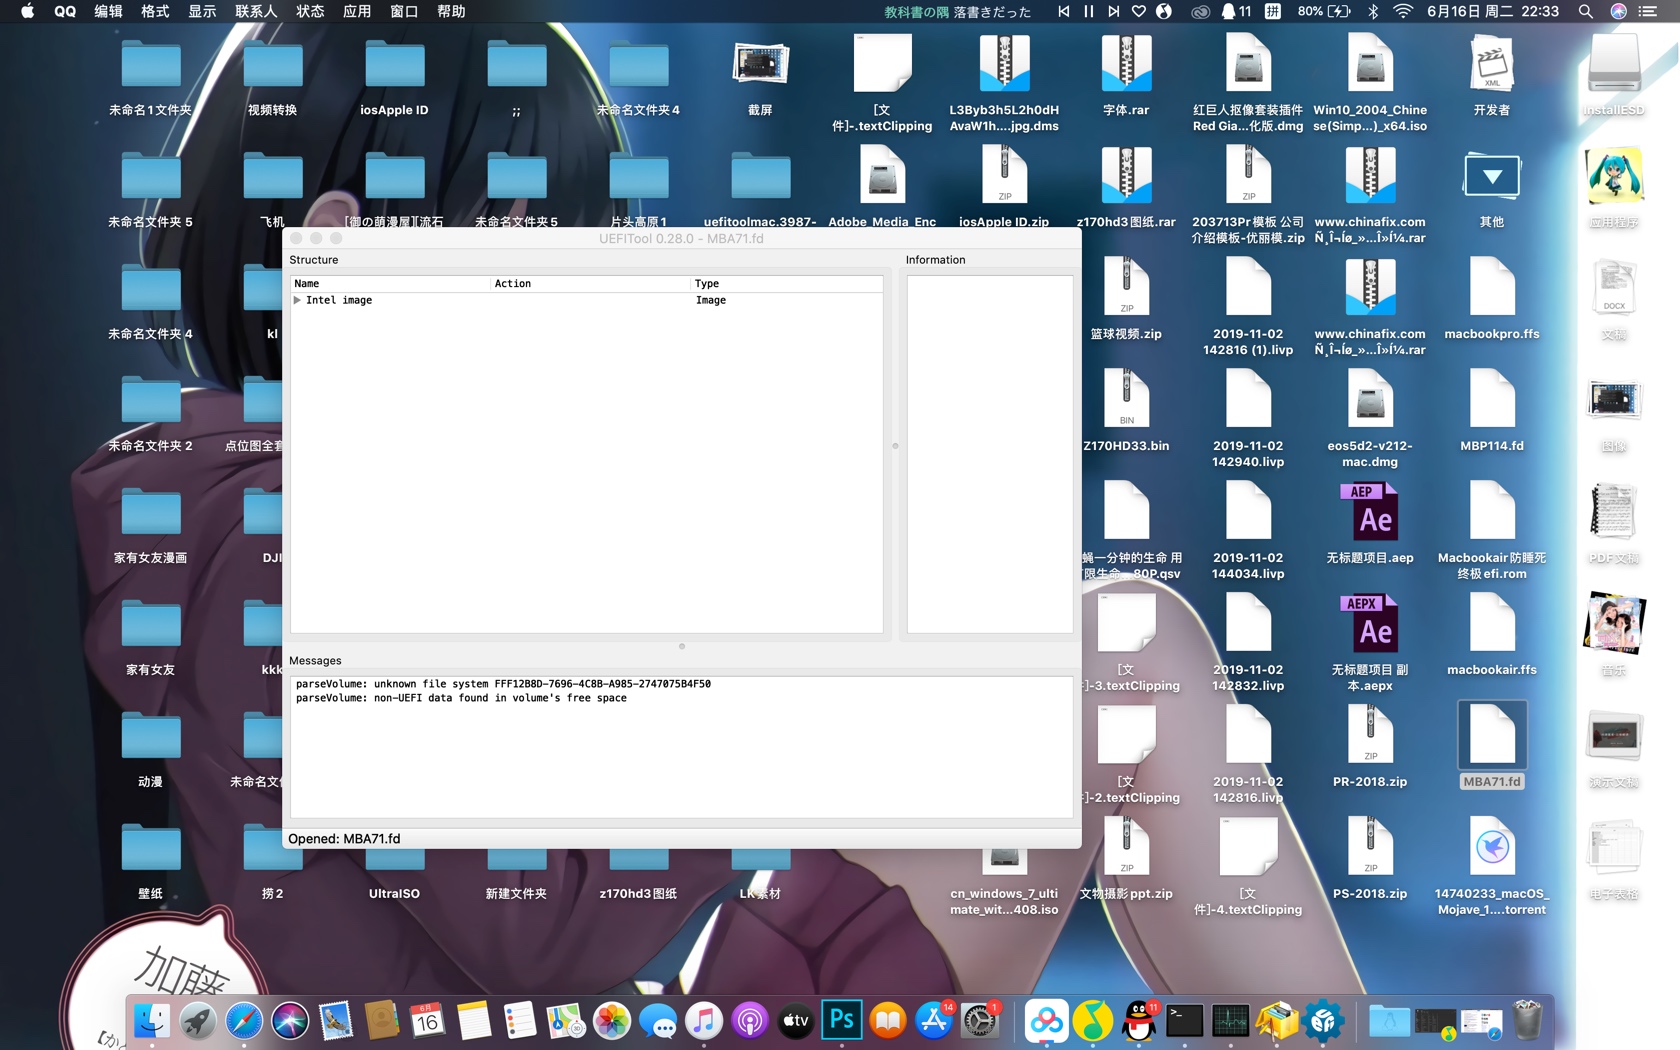
Task: Open the Apple menu
Action: coord(27,11)
